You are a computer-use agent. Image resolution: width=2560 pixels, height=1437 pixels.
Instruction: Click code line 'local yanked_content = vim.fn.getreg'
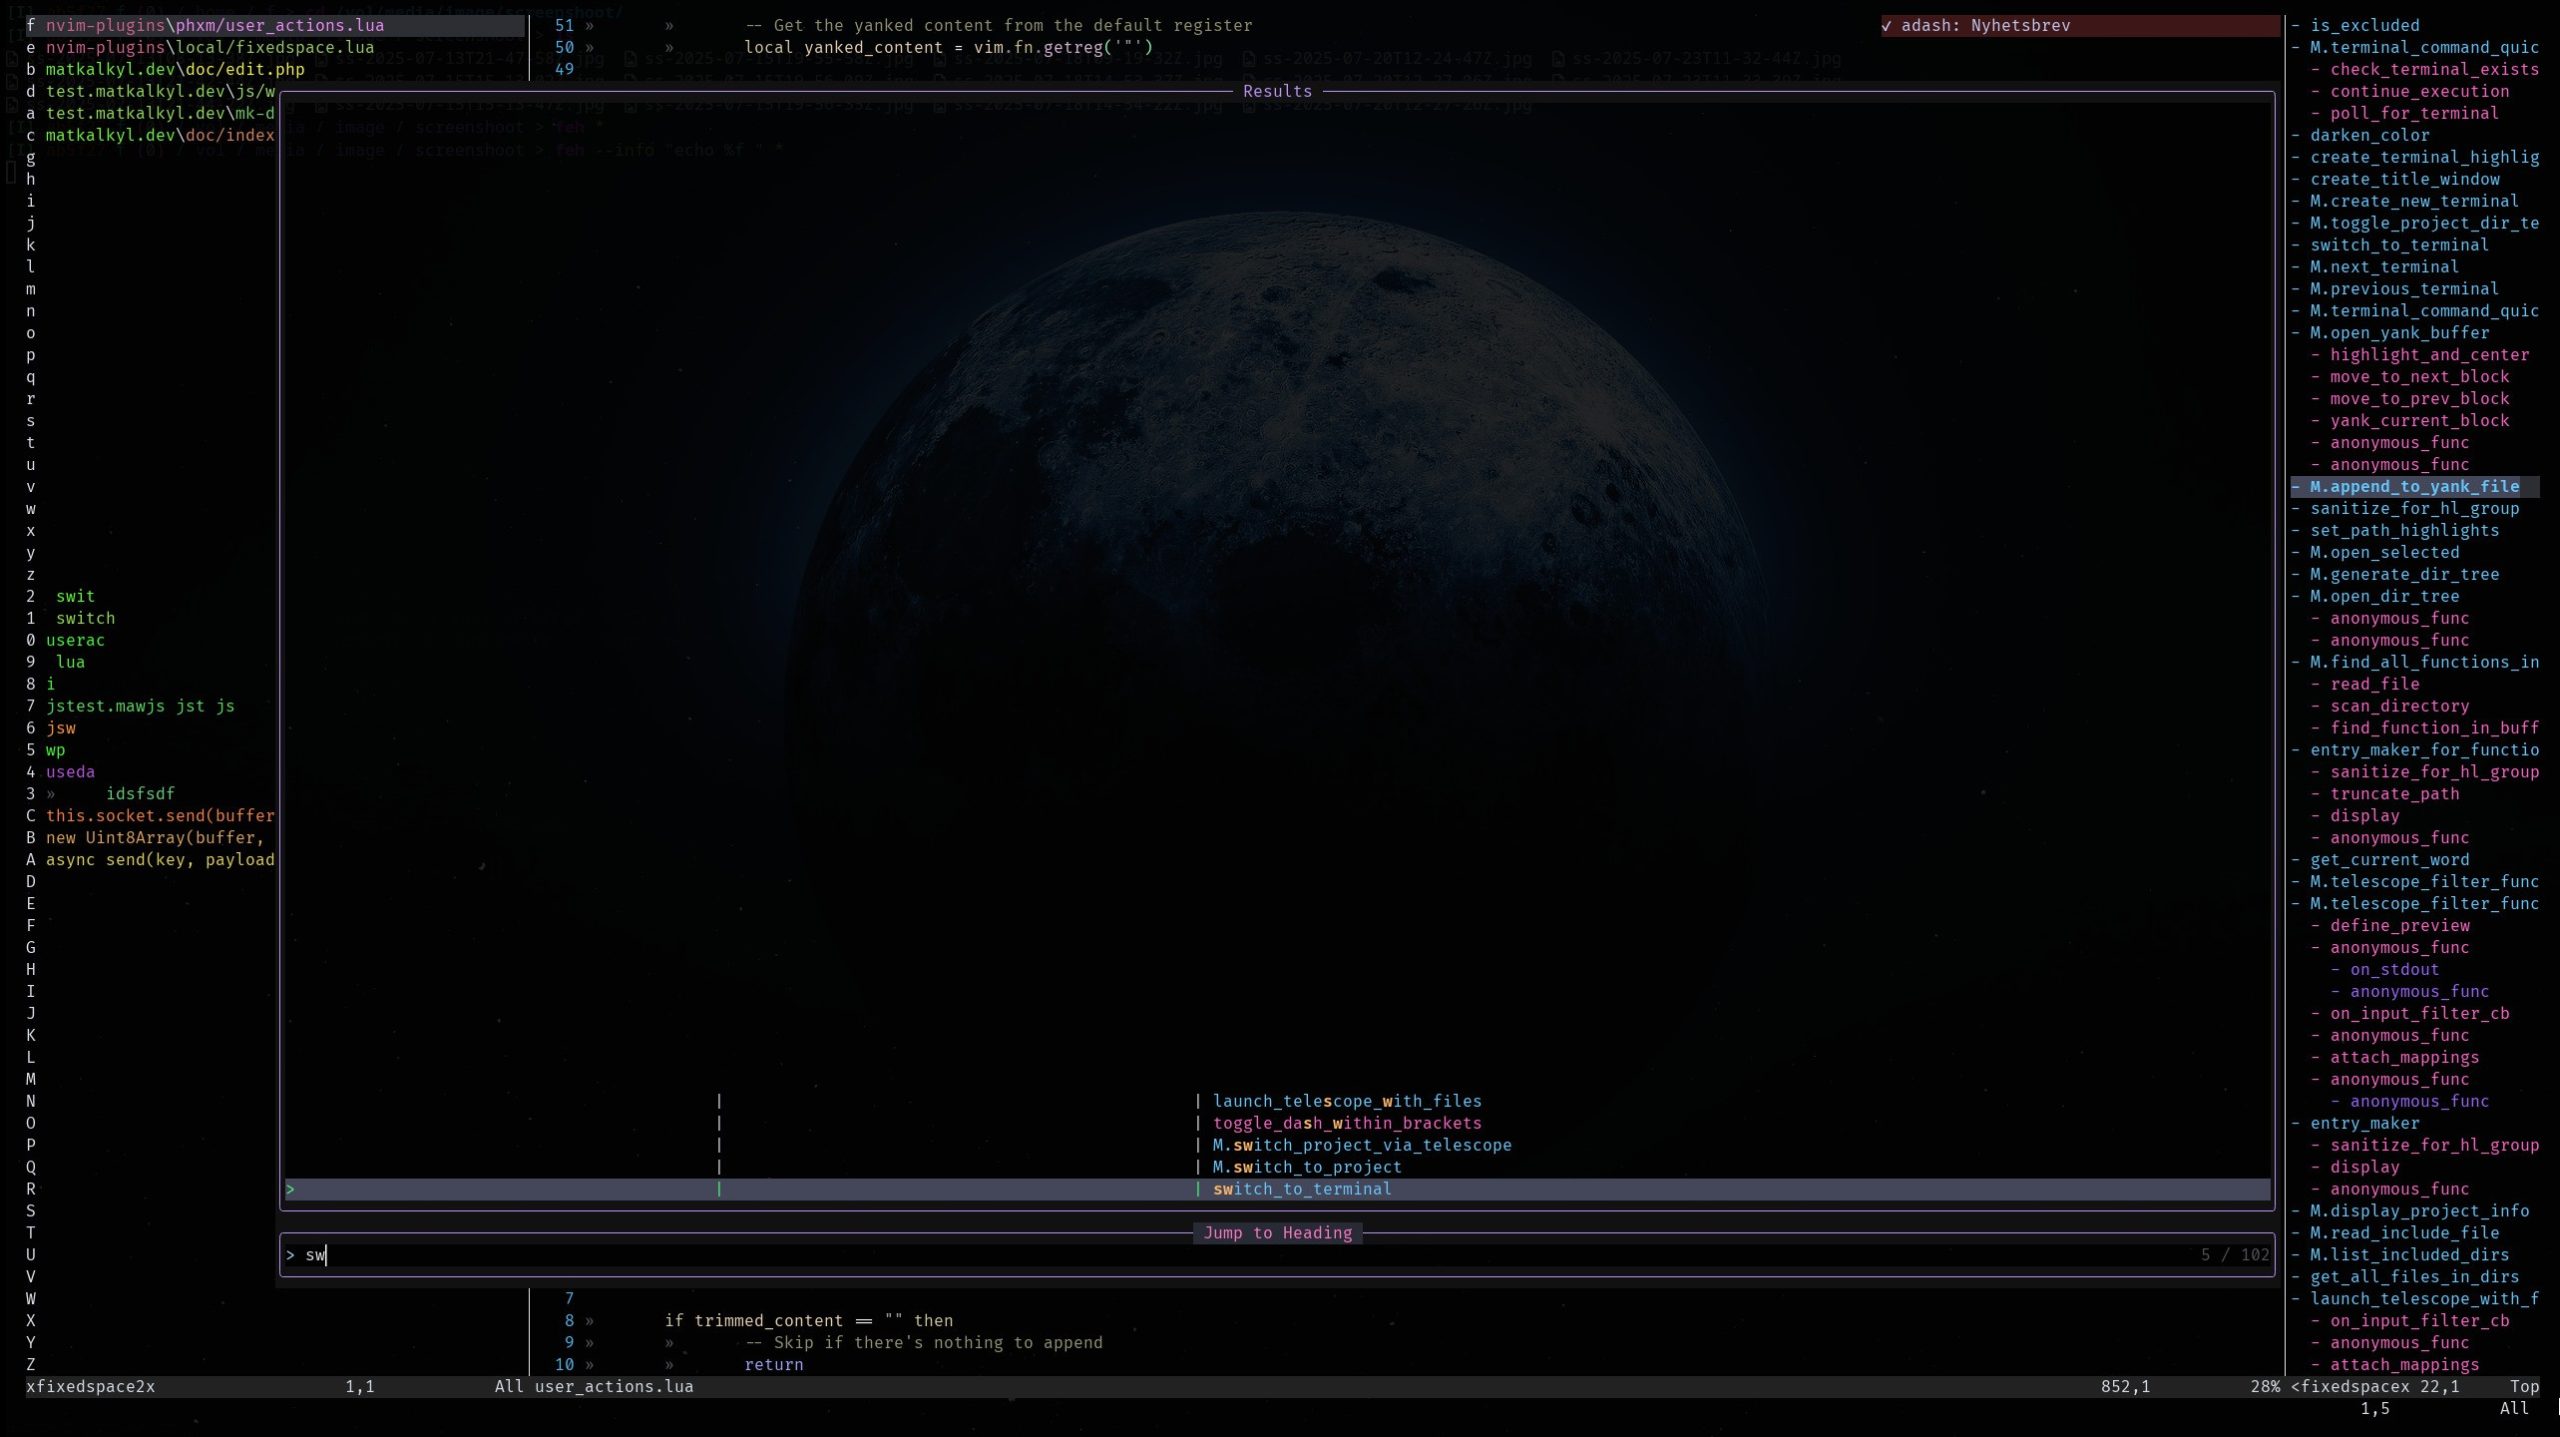pos(948,47)
